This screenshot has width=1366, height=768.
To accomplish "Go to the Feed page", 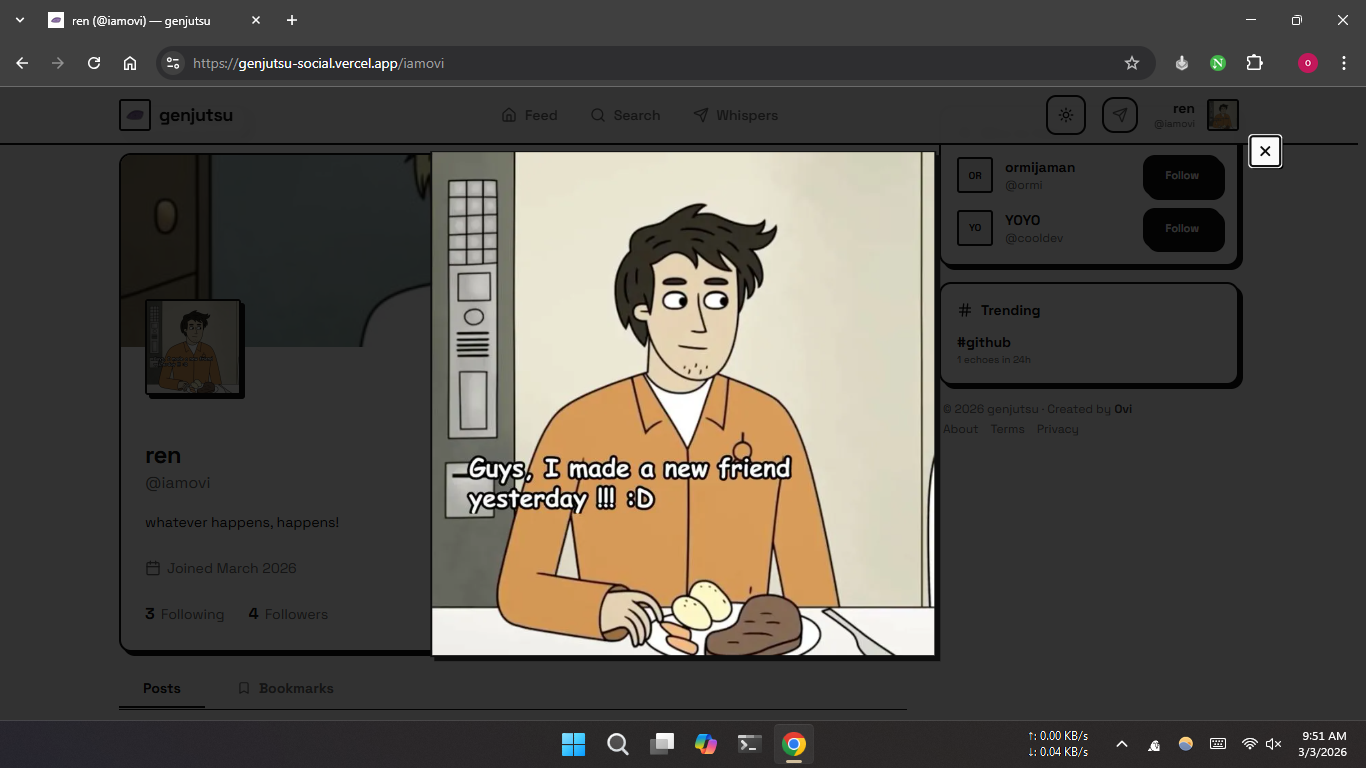I will tap(530, 115).
